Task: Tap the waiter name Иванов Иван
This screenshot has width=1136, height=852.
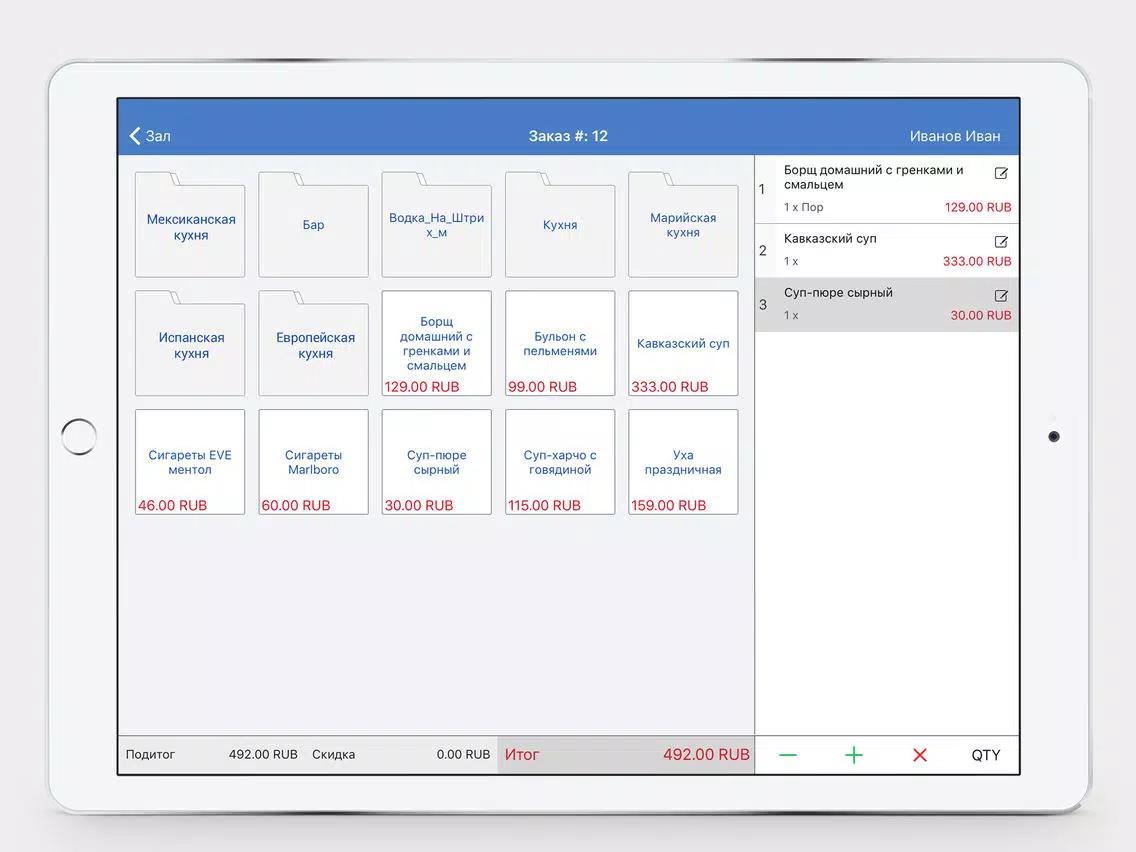Action: 955,136
